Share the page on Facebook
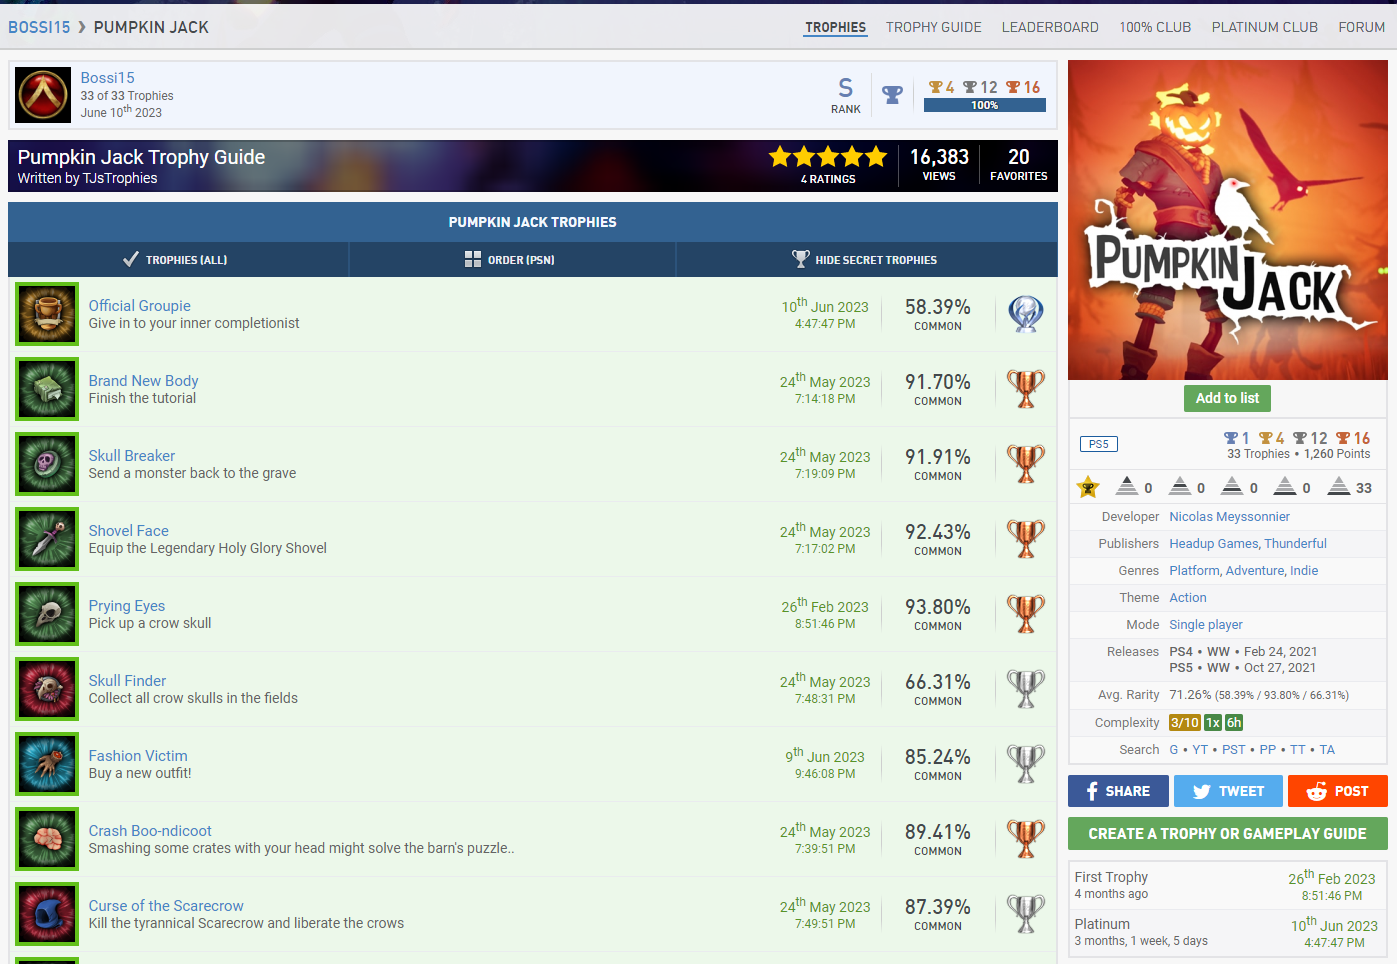 pyautogui.click(x=1118, y=791)
